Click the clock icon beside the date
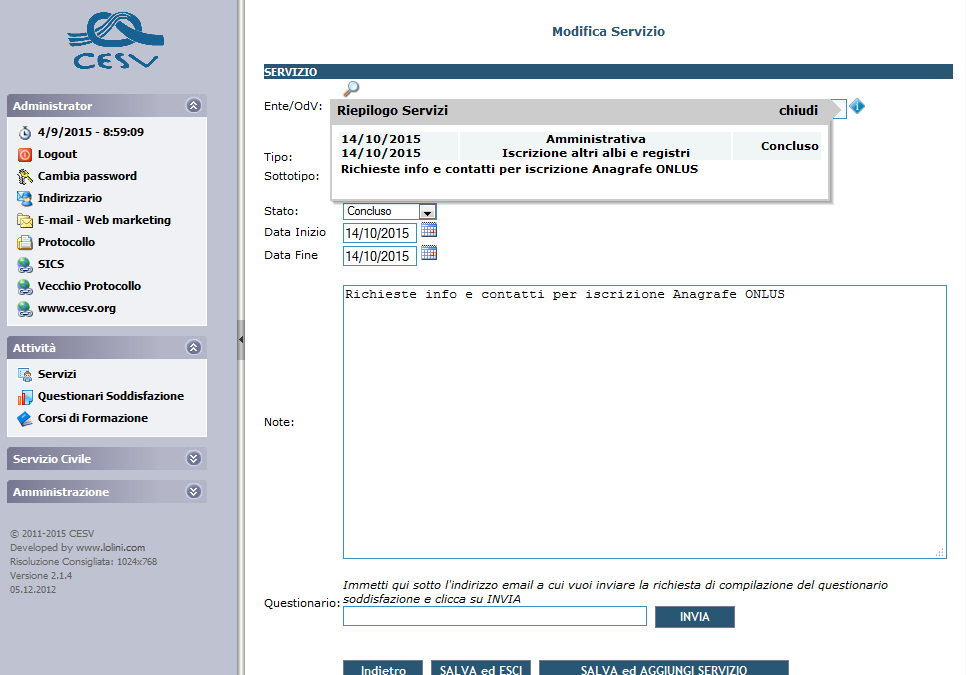This screenshot has height=675, width=966. tap(25, 132)
